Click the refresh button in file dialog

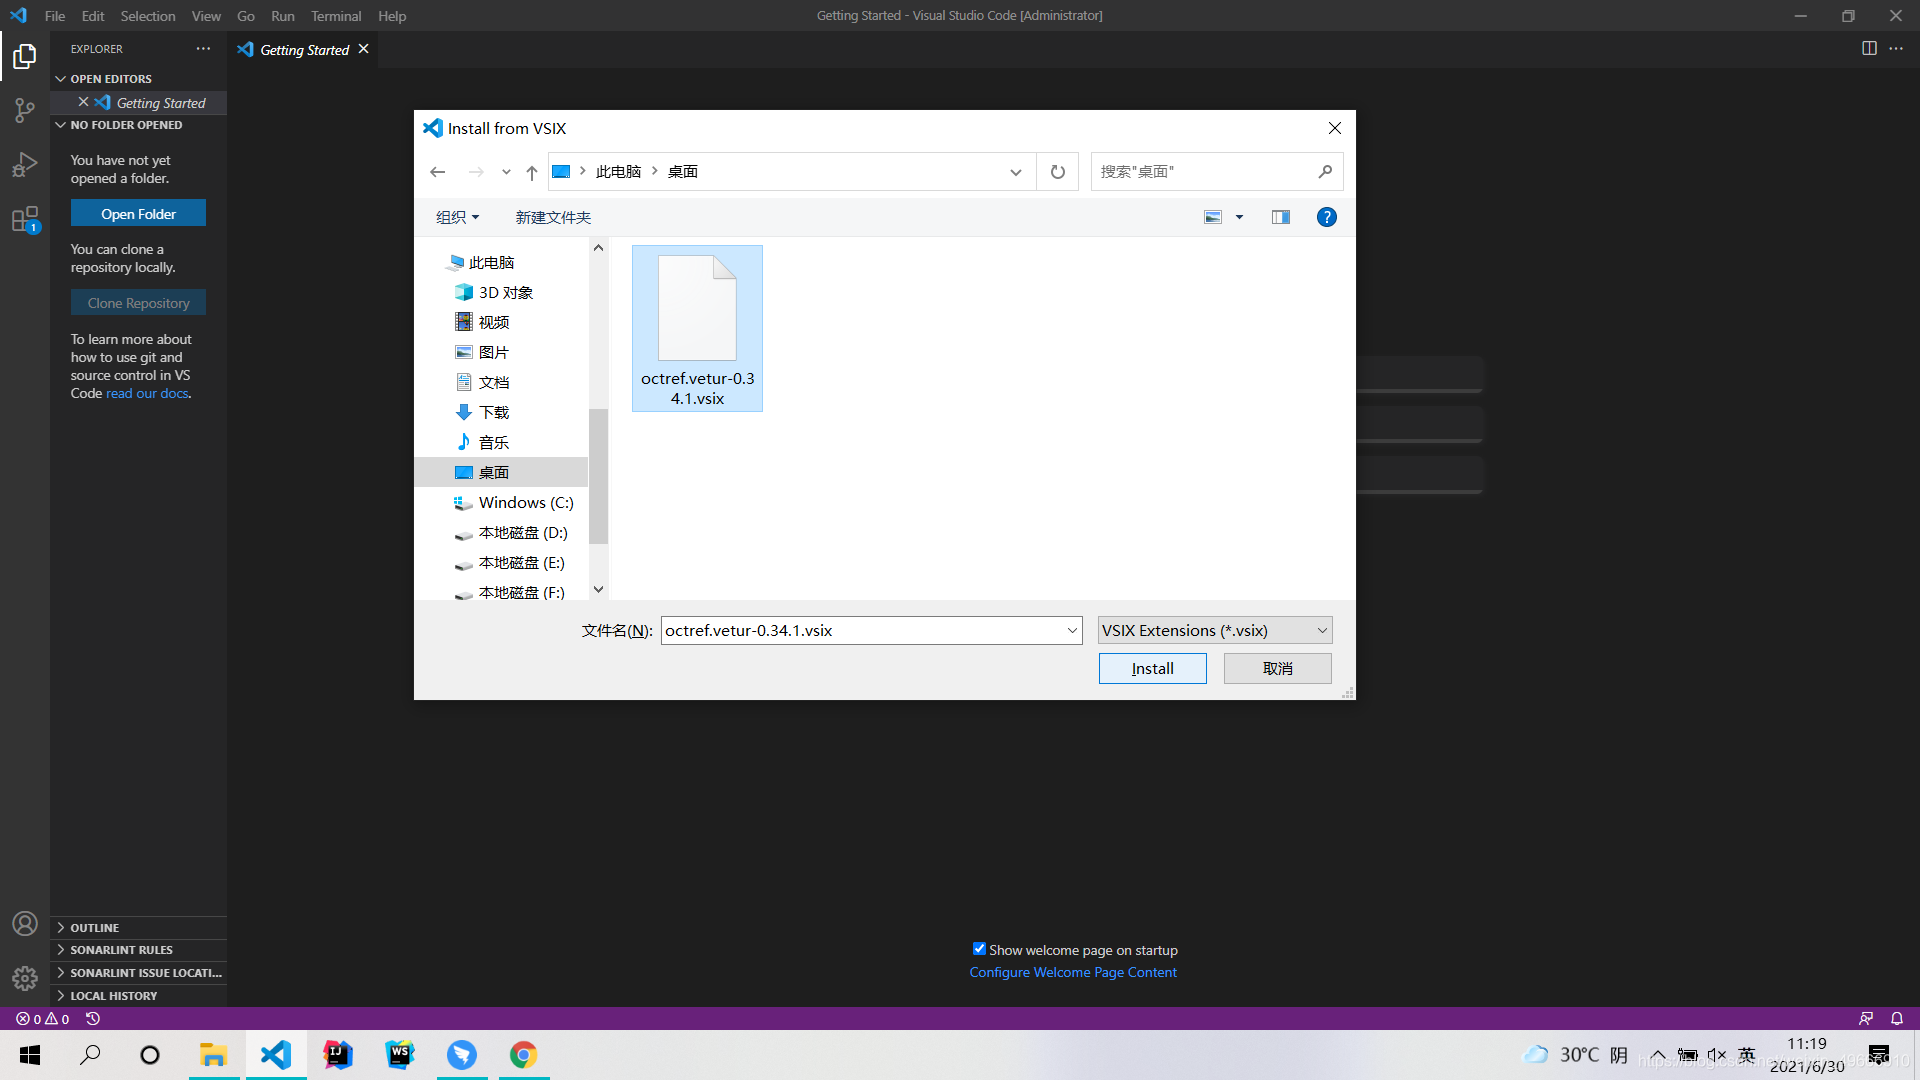tap(1057, 172)
